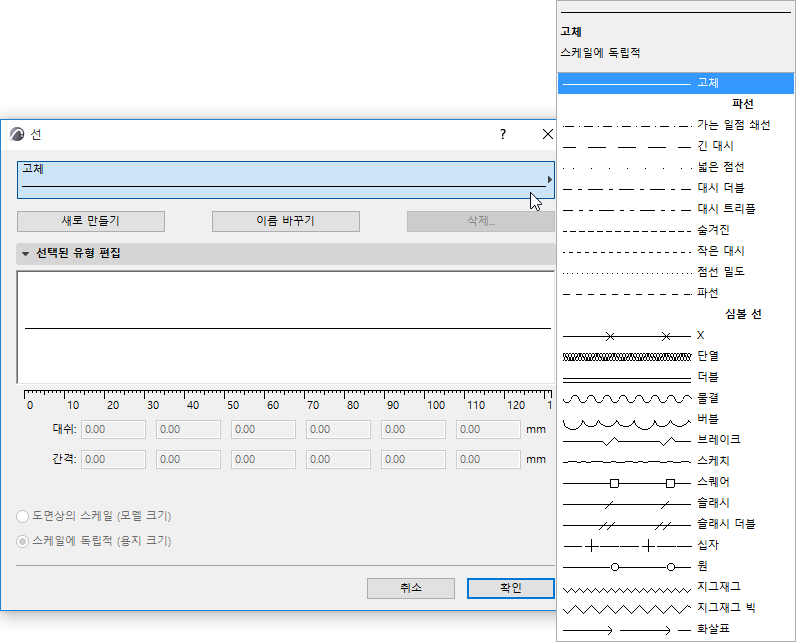The height and width of the screenshot is (642, 796).
Task: Select the 긴 대시 line type
Action: (675, 146)
